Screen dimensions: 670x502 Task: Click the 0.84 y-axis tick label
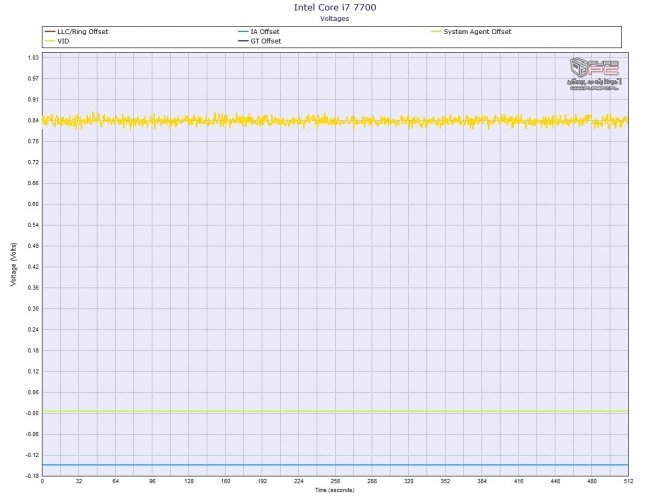coord(33,120)
